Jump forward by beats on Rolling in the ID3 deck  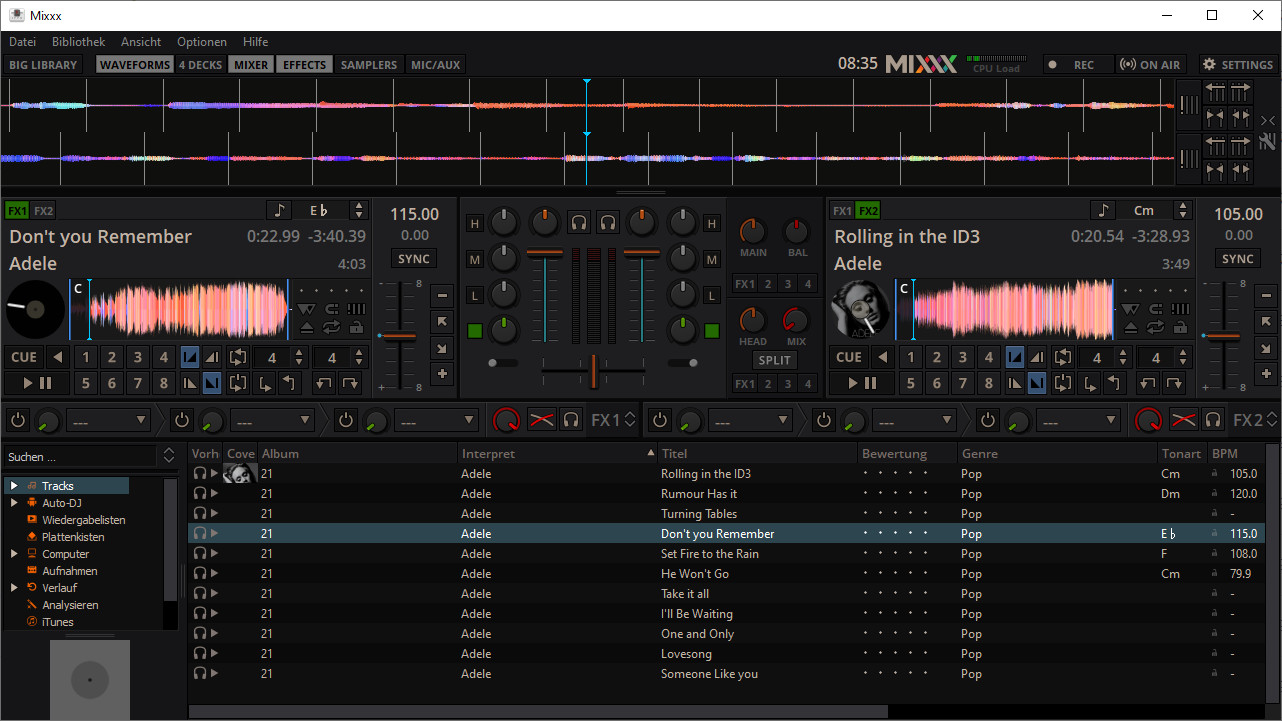click(1173, 382)
